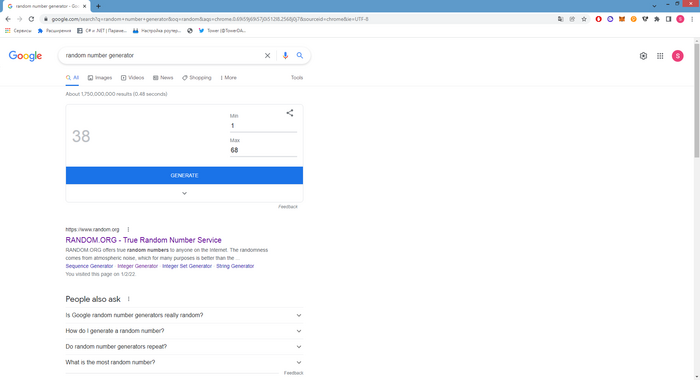
Task: Expand "How do I generate a random number?"
Action: (184, 331)
